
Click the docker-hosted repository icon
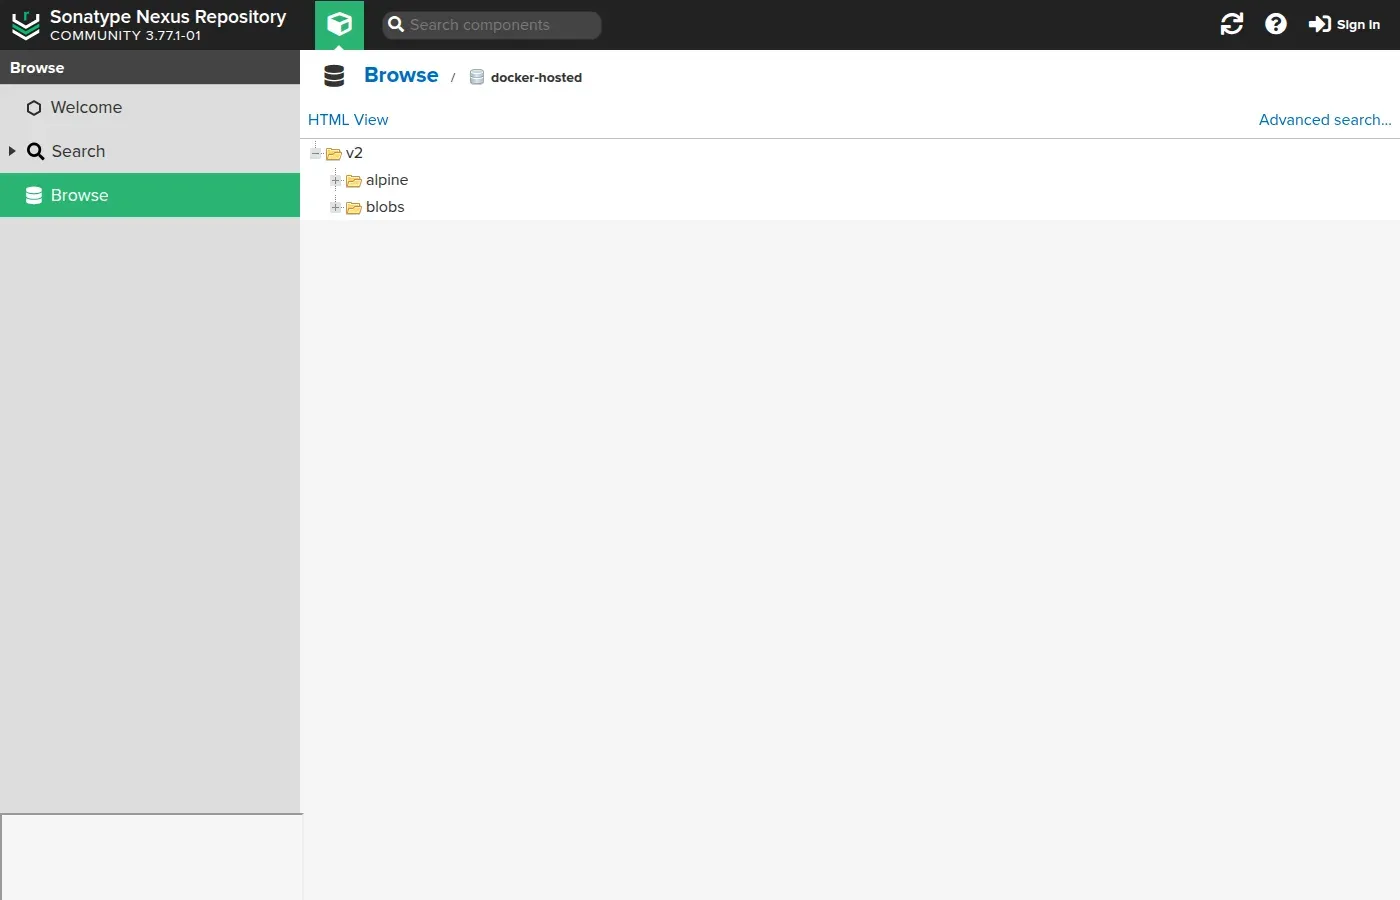[x=477, y=77]
